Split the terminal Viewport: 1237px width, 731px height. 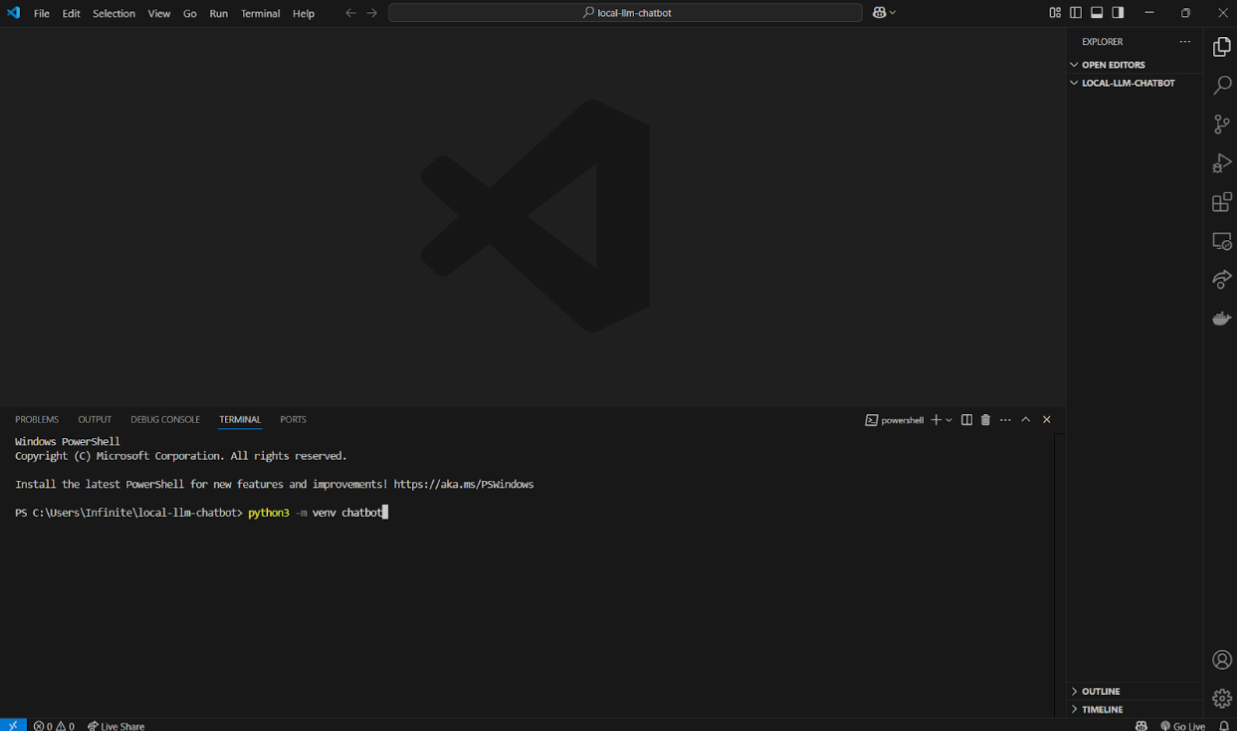[966, 420]
